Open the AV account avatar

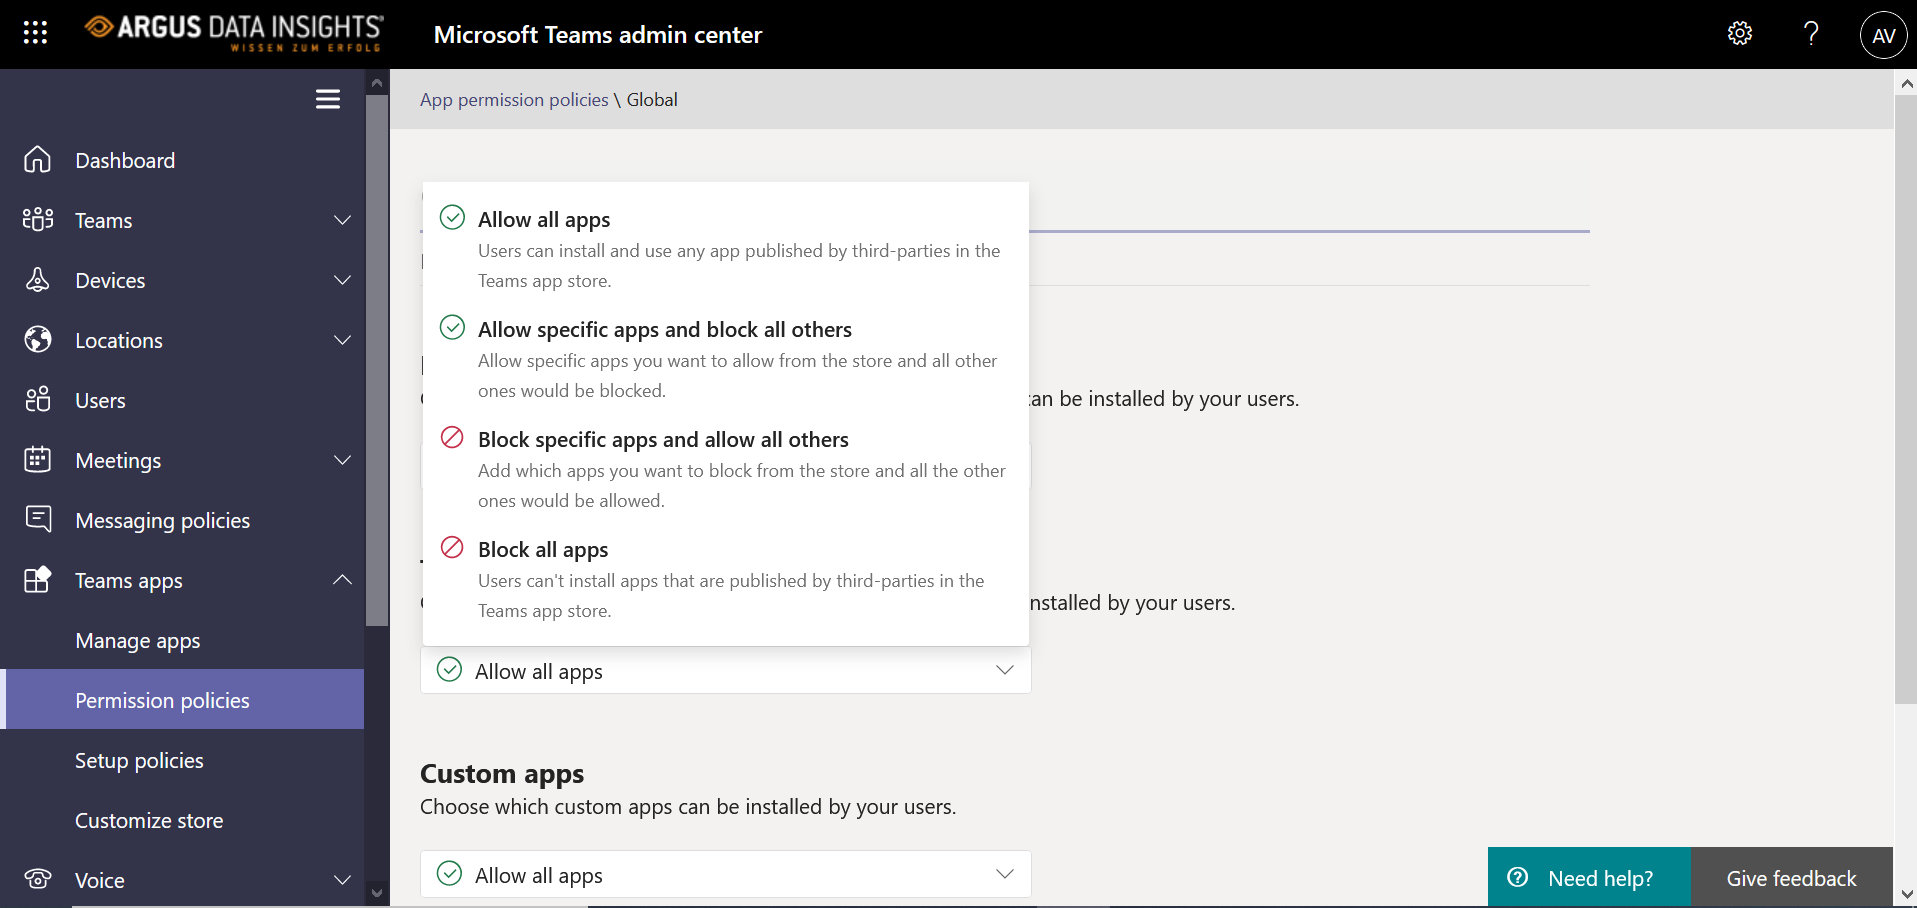pyautogui.click(x=1884, y=35)
